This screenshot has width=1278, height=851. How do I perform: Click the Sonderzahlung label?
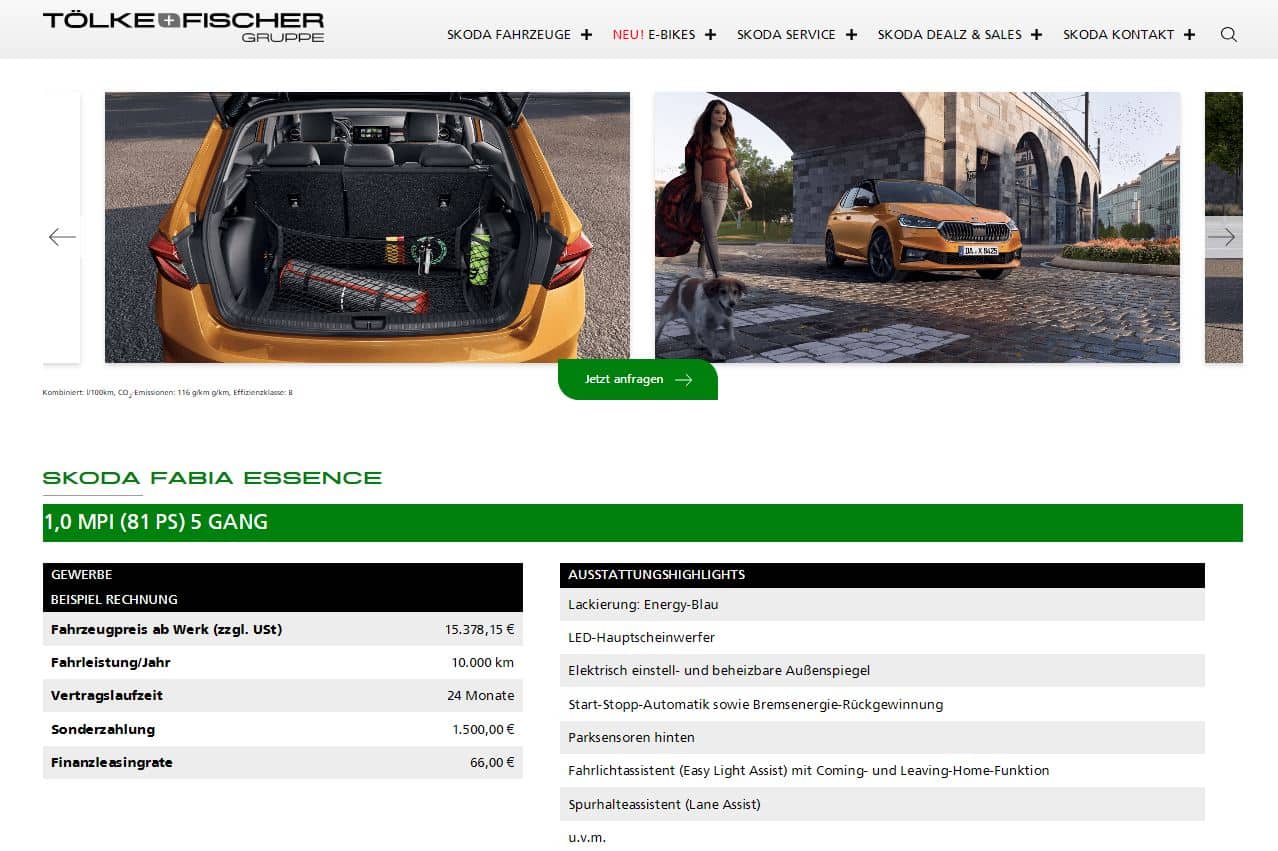click(x=103, y=729)
